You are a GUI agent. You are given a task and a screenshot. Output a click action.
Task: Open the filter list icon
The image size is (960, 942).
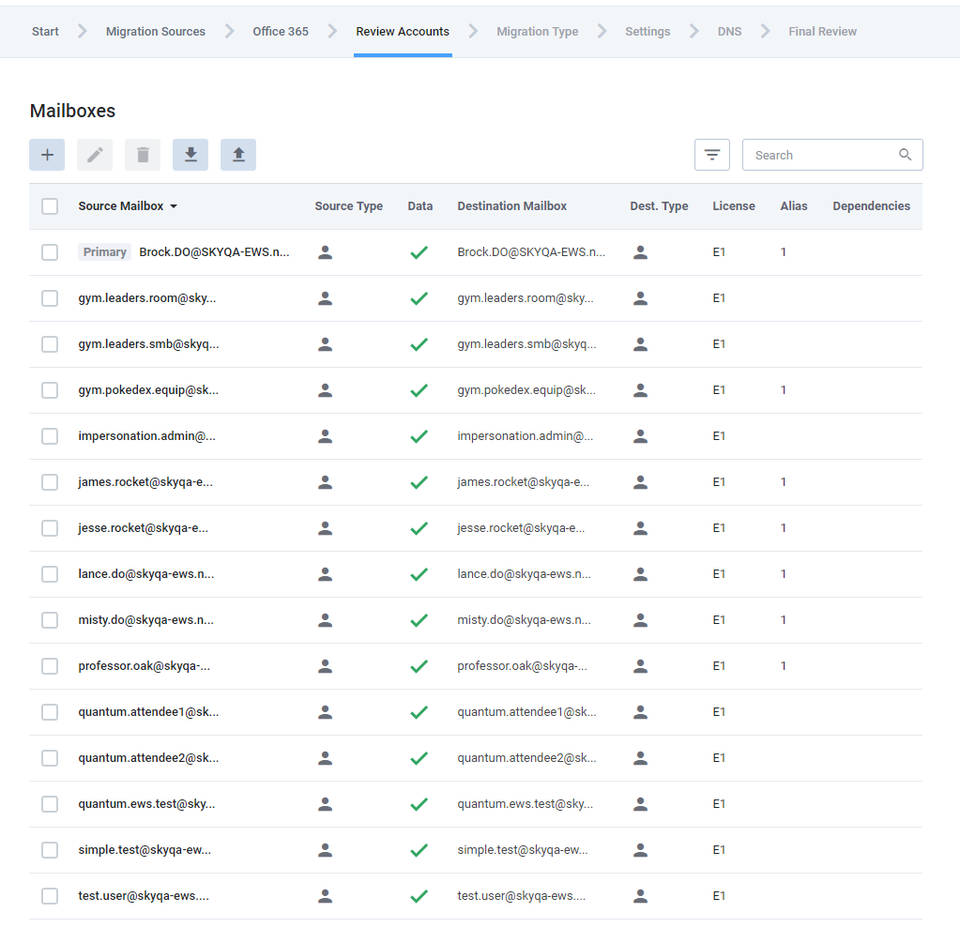[712, 155]
